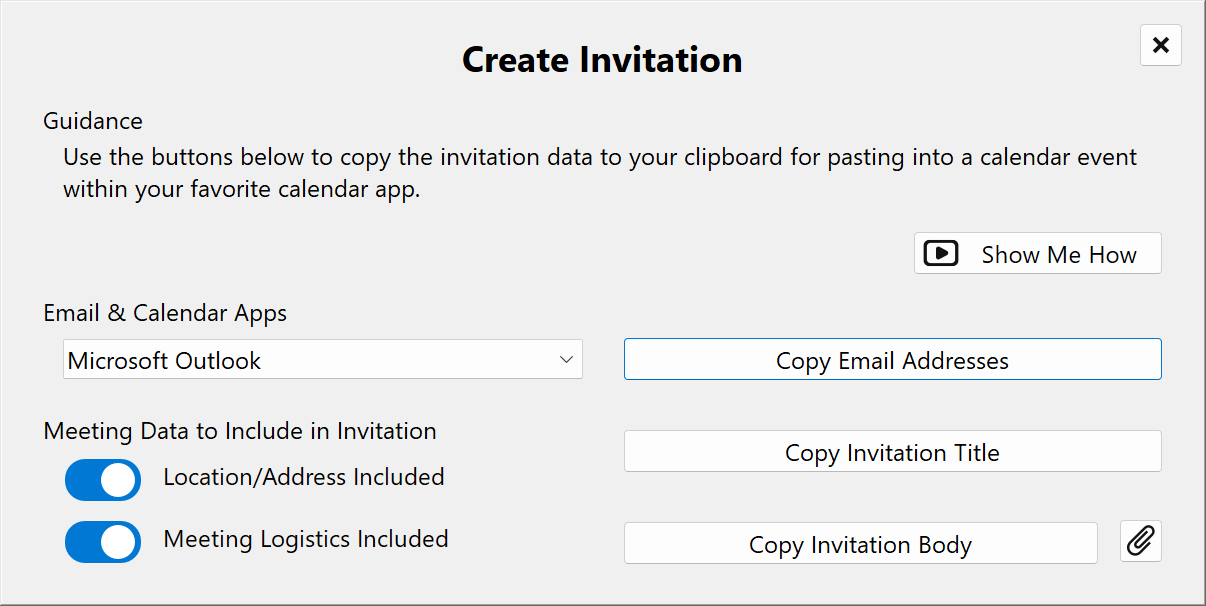This screenshot has width=1206, height=606.
Task: Click the Create Invitation title text
Action: (601, 60)
